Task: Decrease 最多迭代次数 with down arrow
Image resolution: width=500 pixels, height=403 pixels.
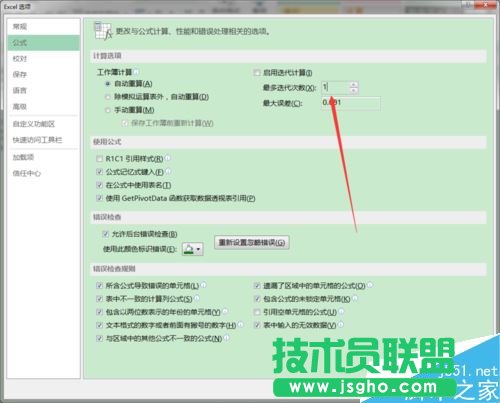Action: (354, 90)
